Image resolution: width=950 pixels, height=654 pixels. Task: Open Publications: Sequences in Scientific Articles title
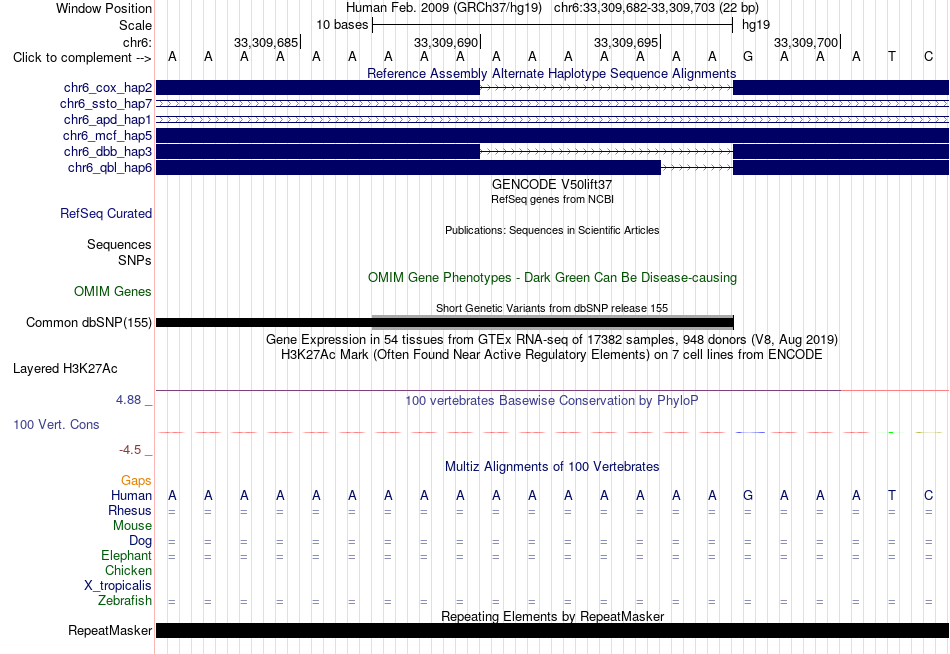pyautogui.click(x=552, y=230)
